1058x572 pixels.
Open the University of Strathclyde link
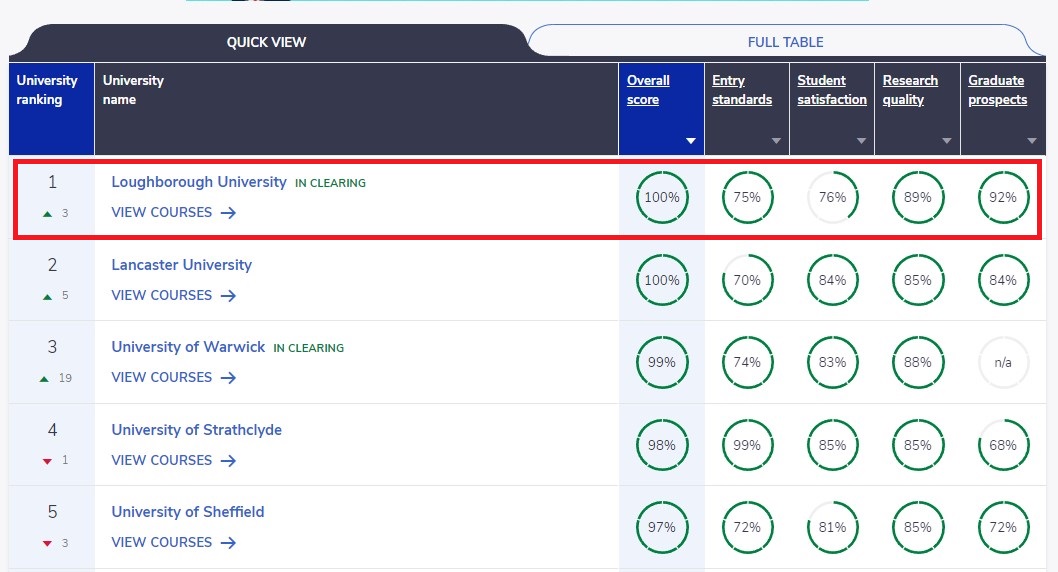196,430
